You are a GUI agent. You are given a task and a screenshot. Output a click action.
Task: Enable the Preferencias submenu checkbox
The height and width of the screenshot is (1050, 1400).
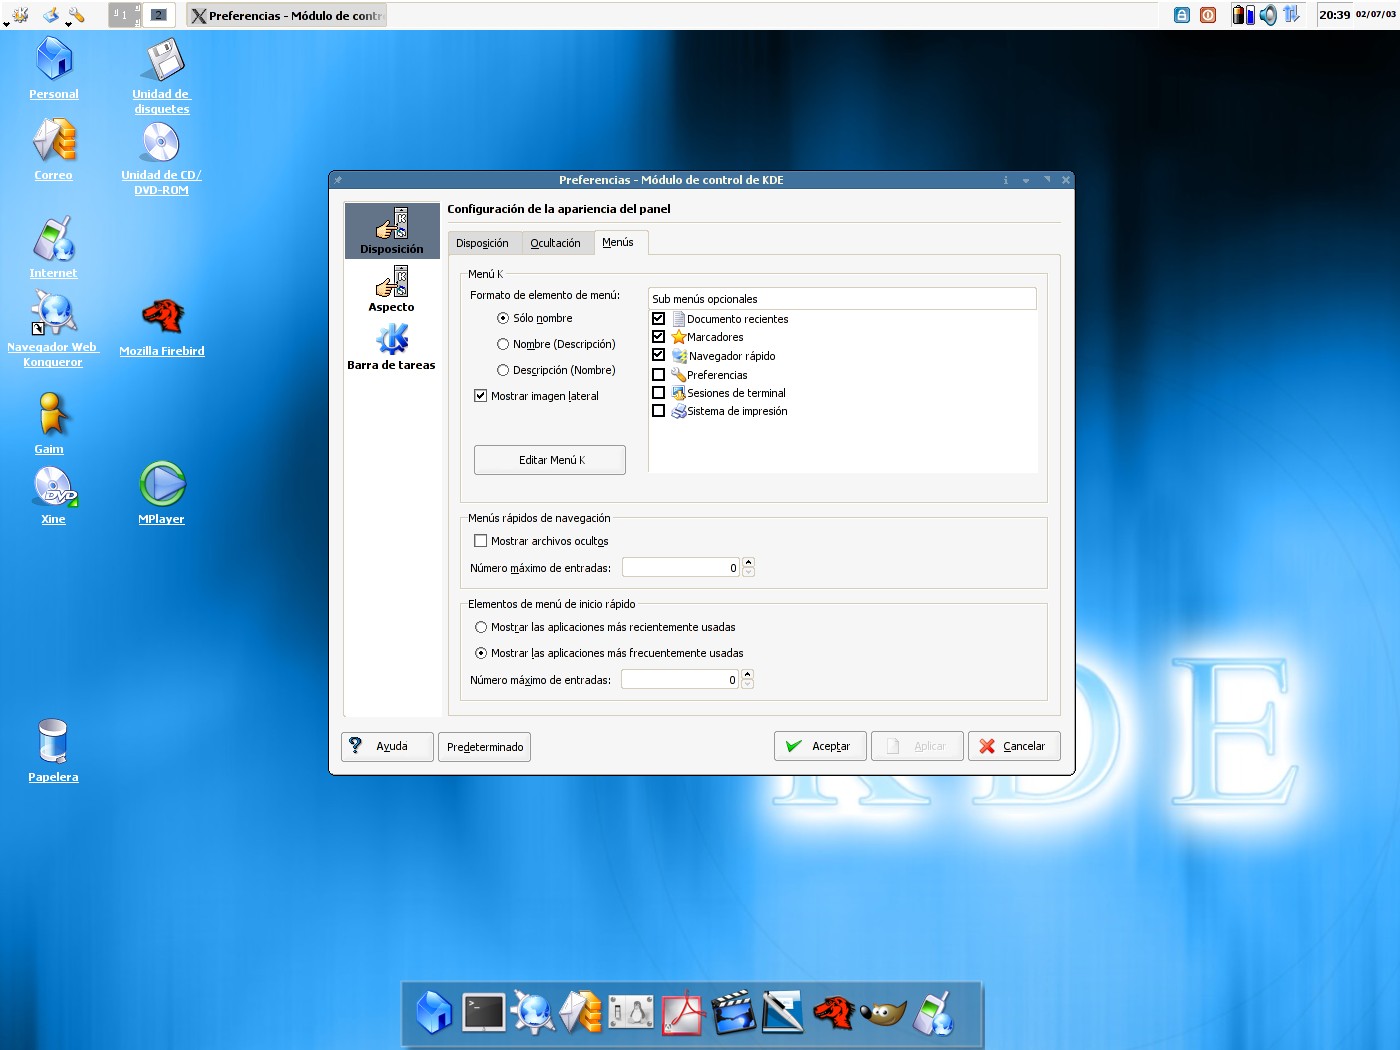(x=658, y=375)
